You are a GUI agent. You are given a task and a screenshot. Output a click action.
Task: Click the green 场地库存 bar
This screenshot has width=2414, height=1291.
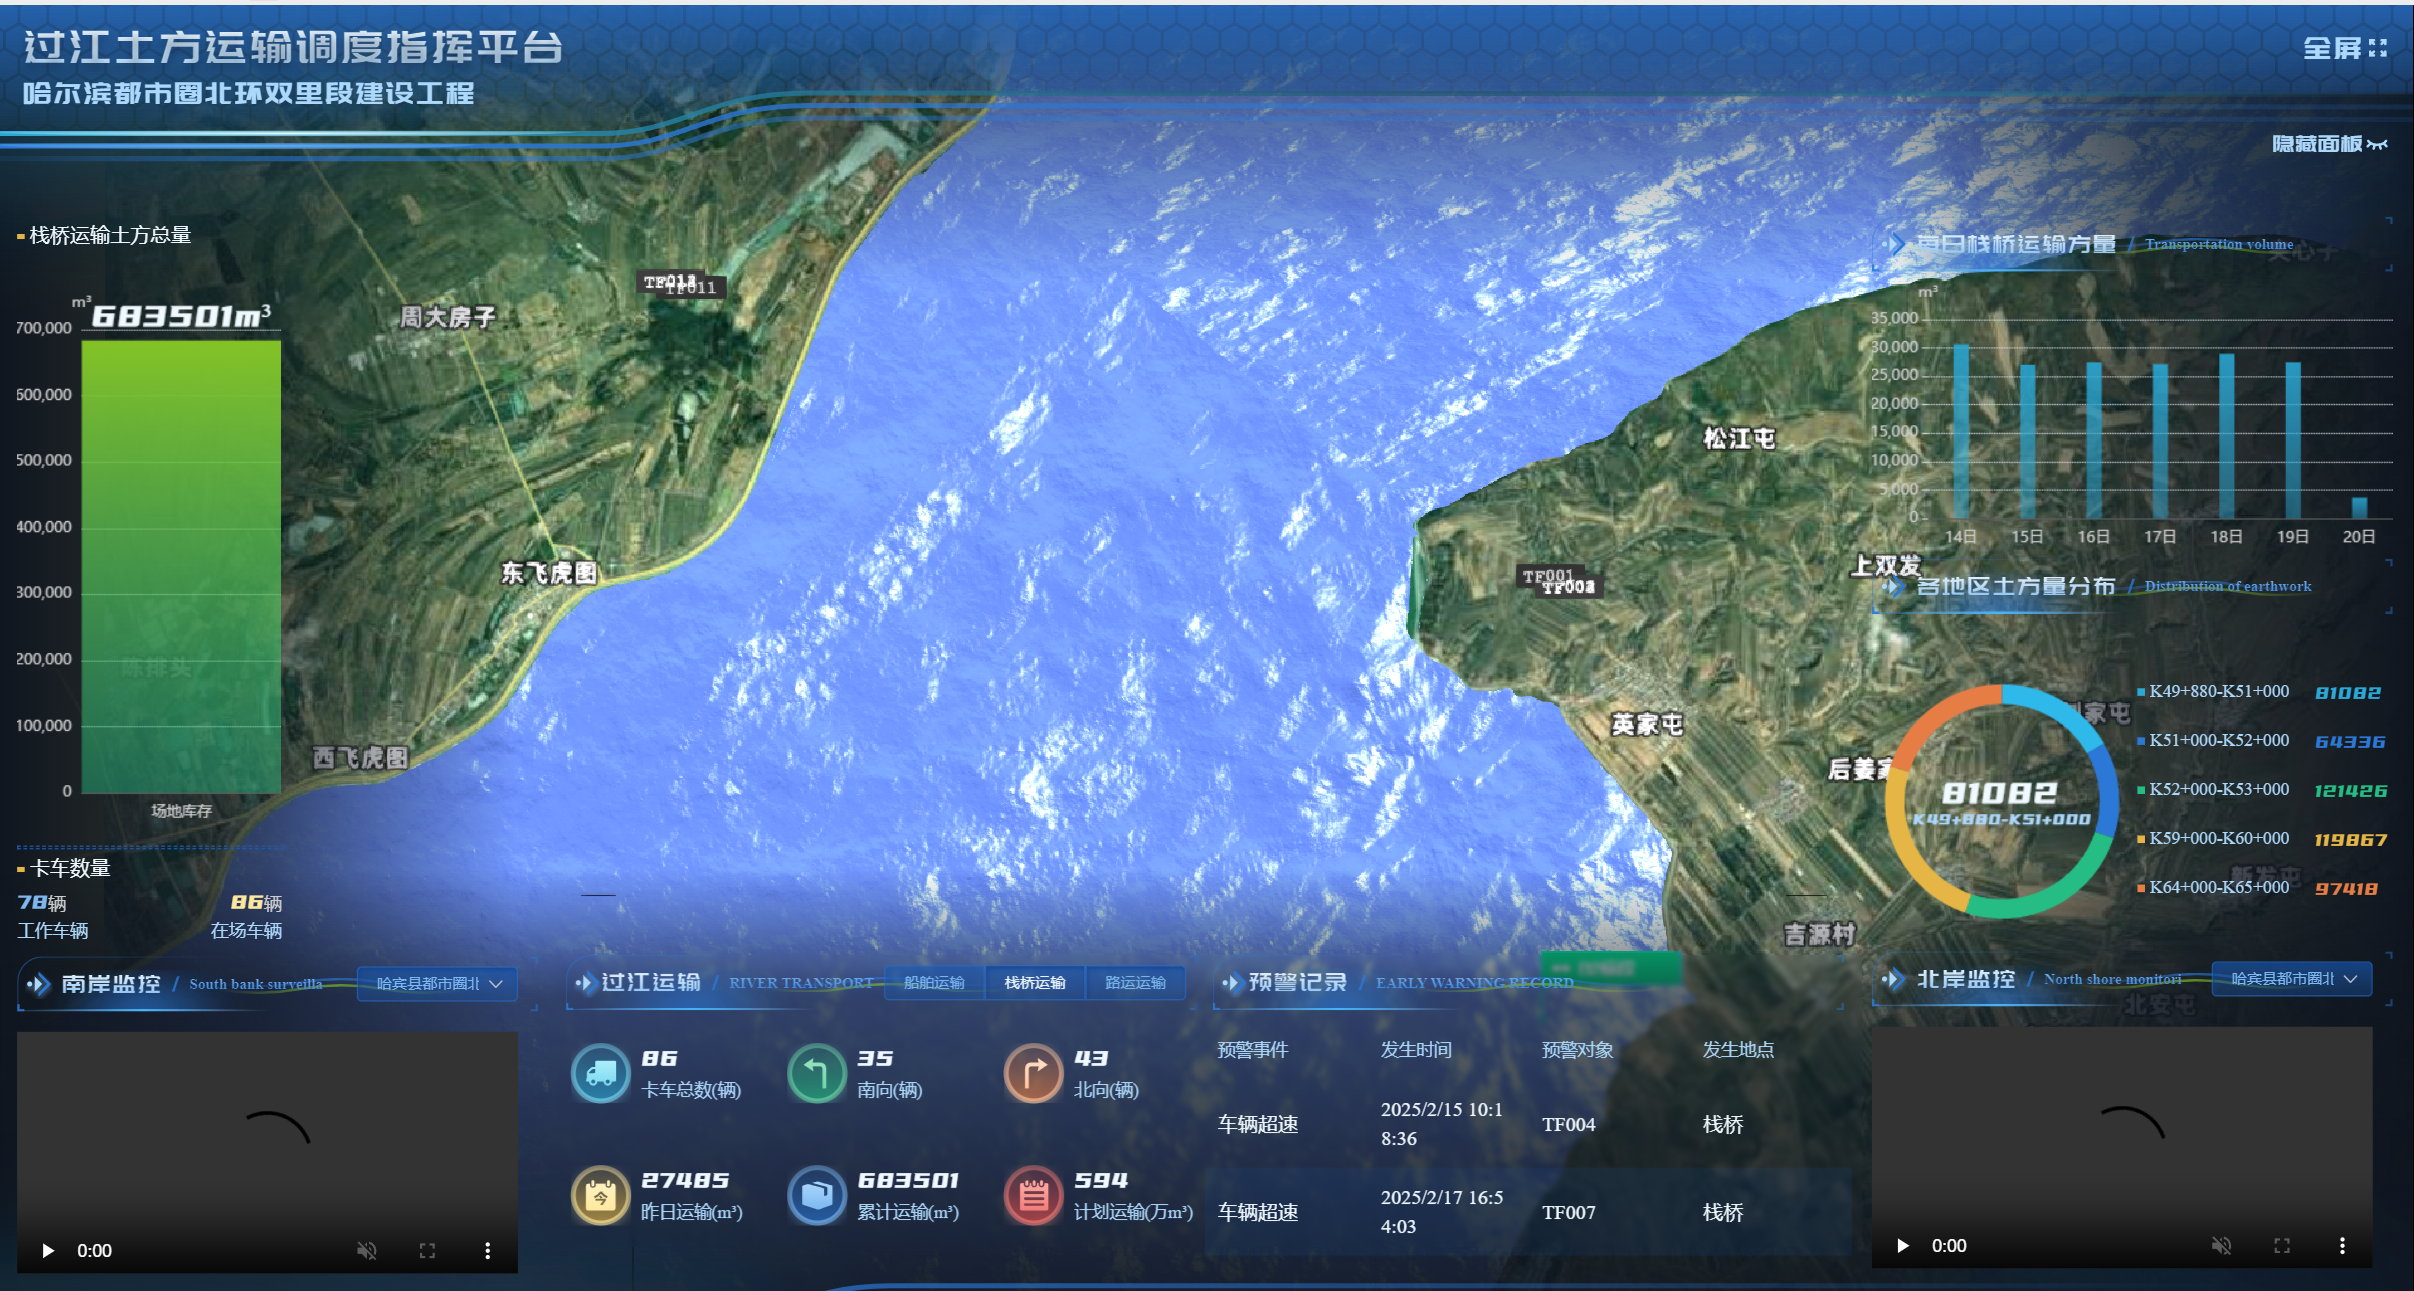181,567
